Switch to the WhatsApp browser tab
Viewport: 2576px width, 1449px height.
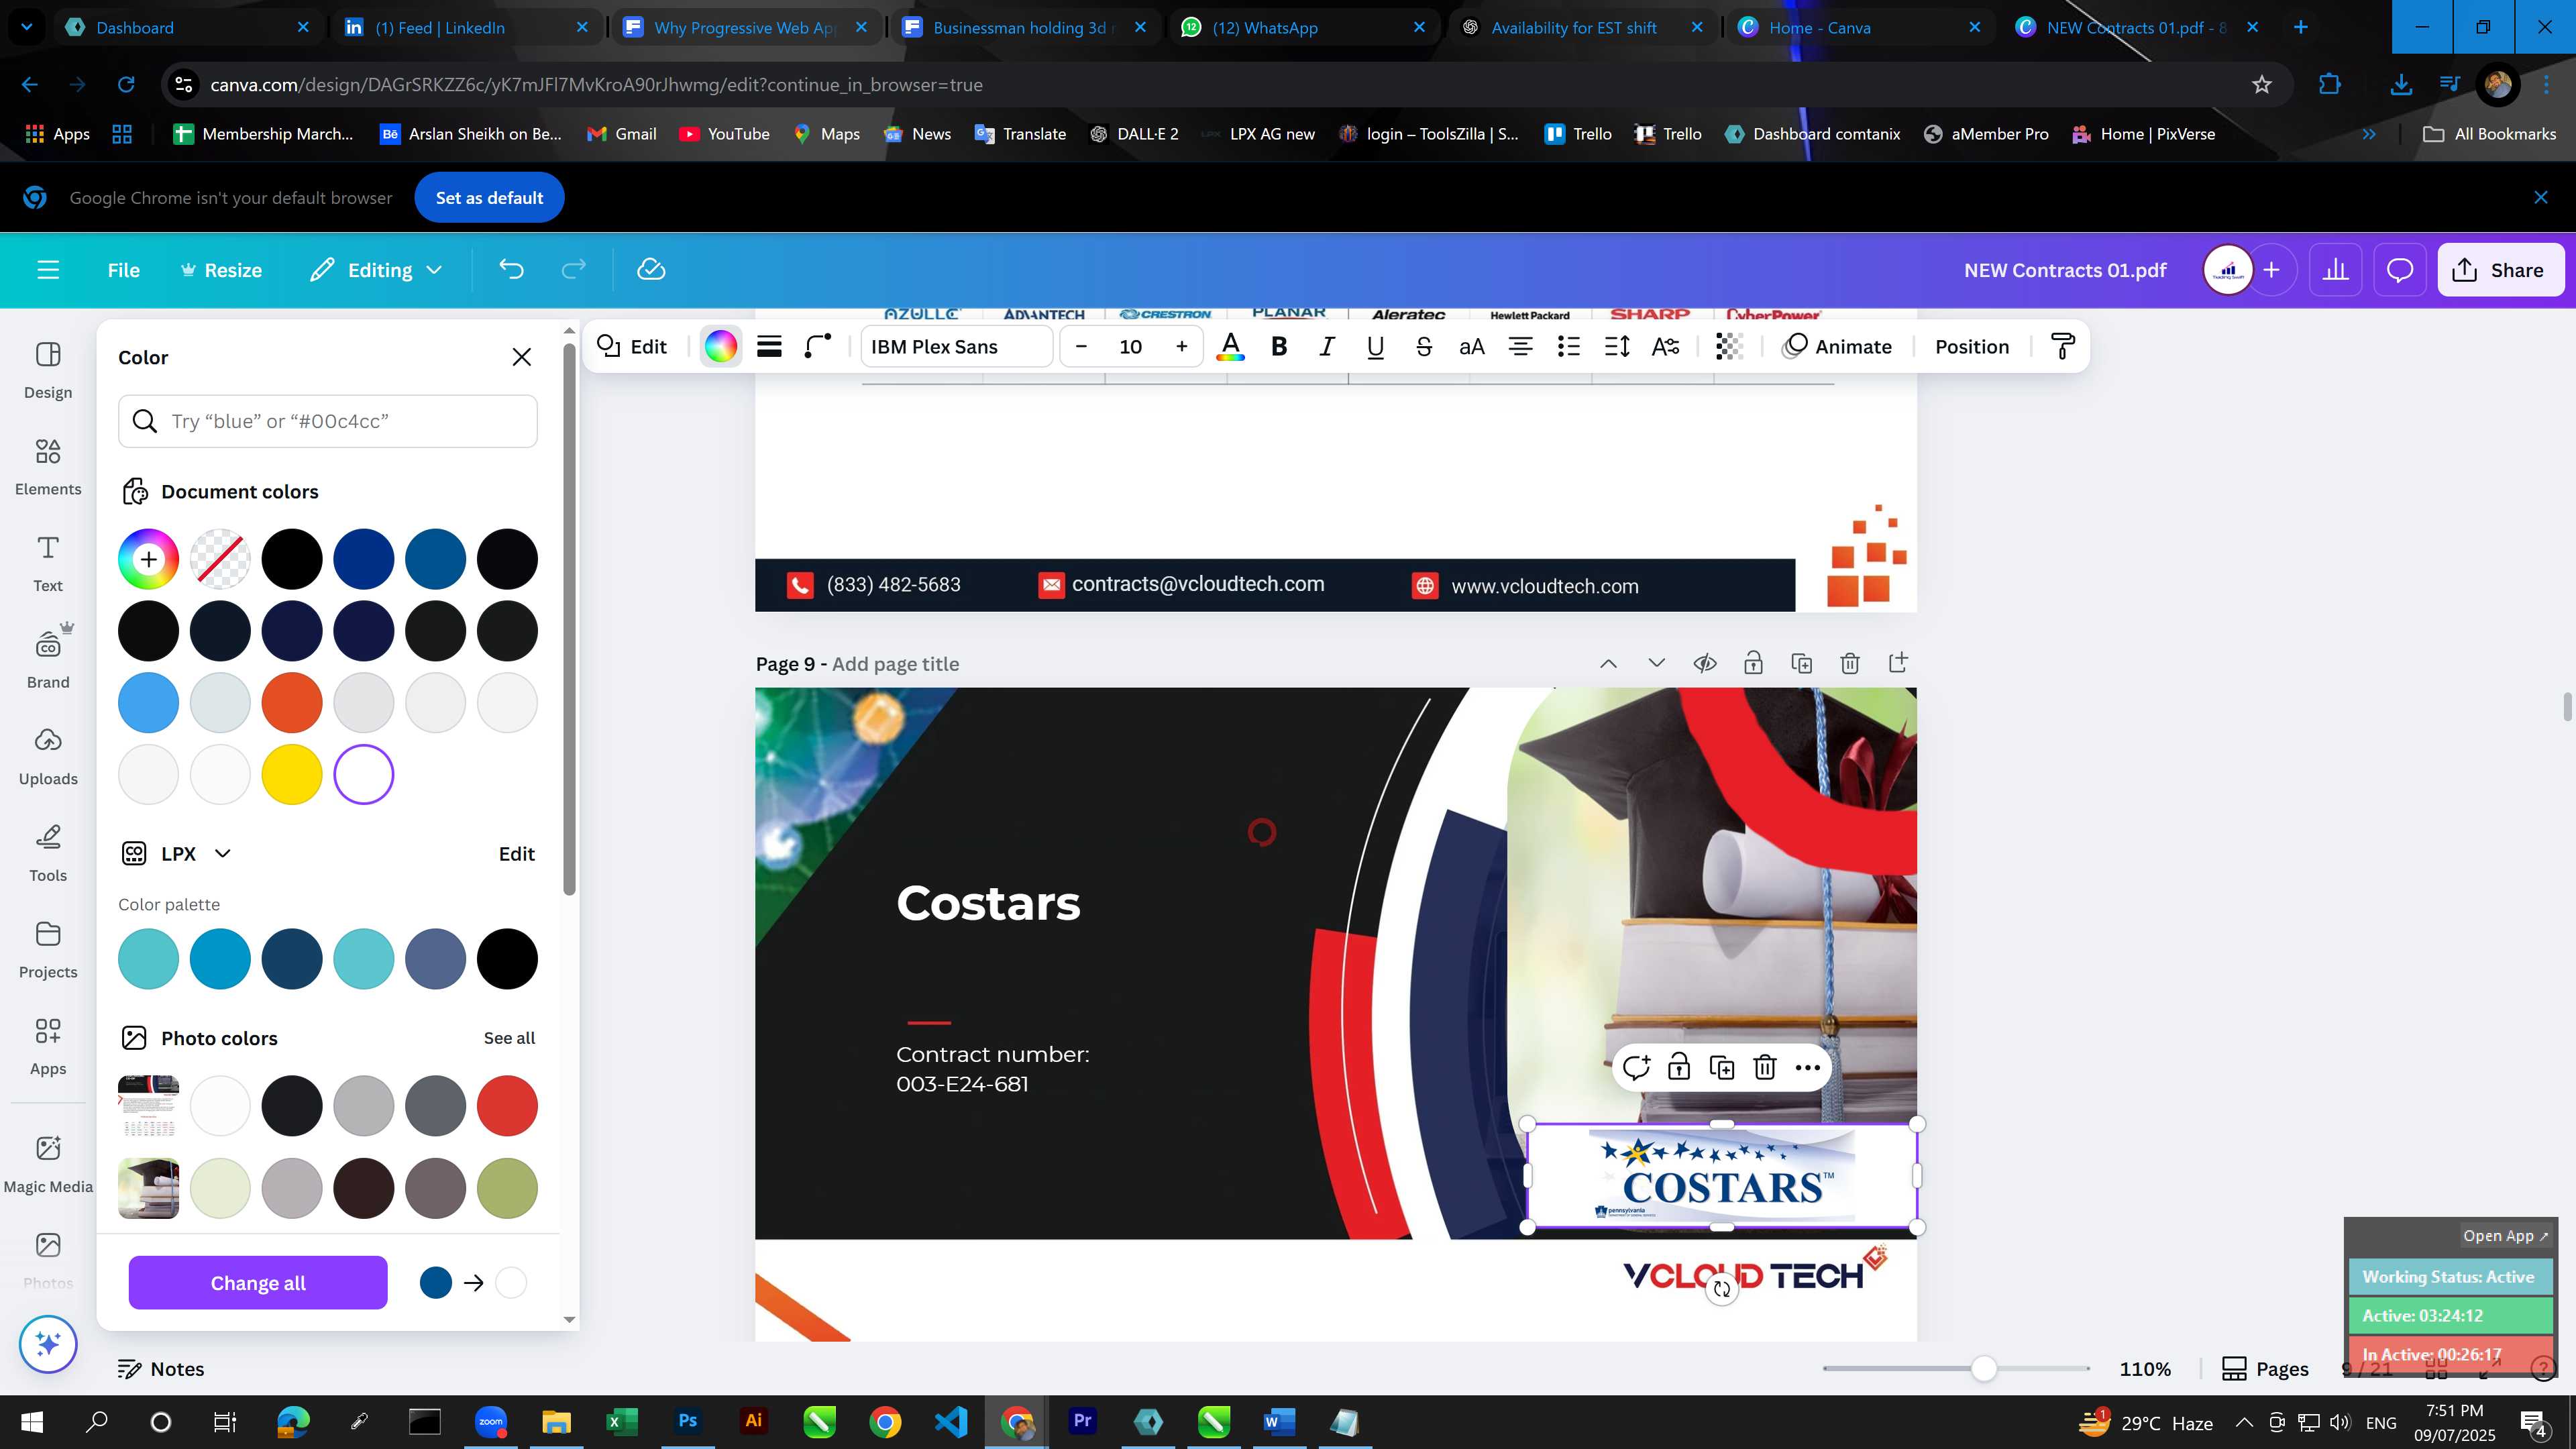click(1303, 27)
